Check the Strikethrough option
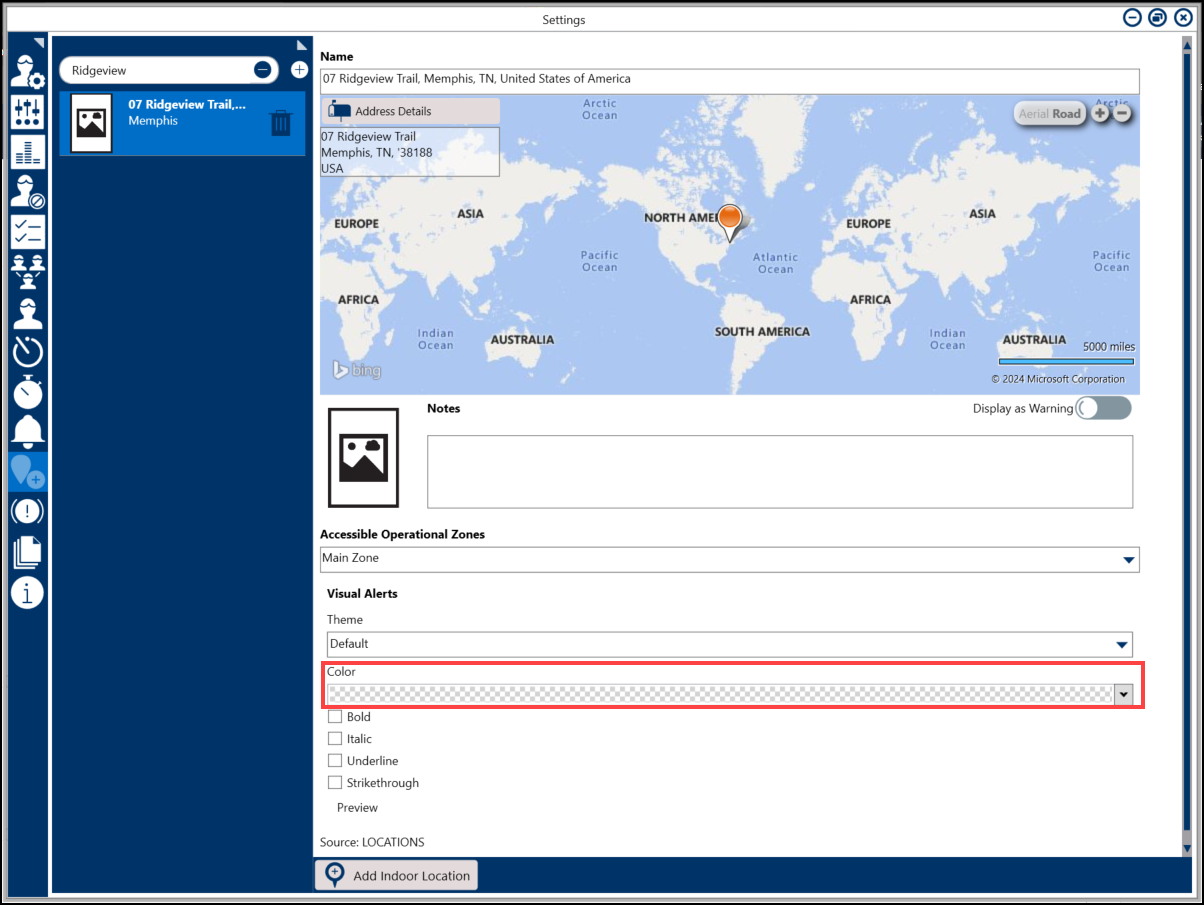This screenshot has width=1204, height=905. (x=335, y=783)
